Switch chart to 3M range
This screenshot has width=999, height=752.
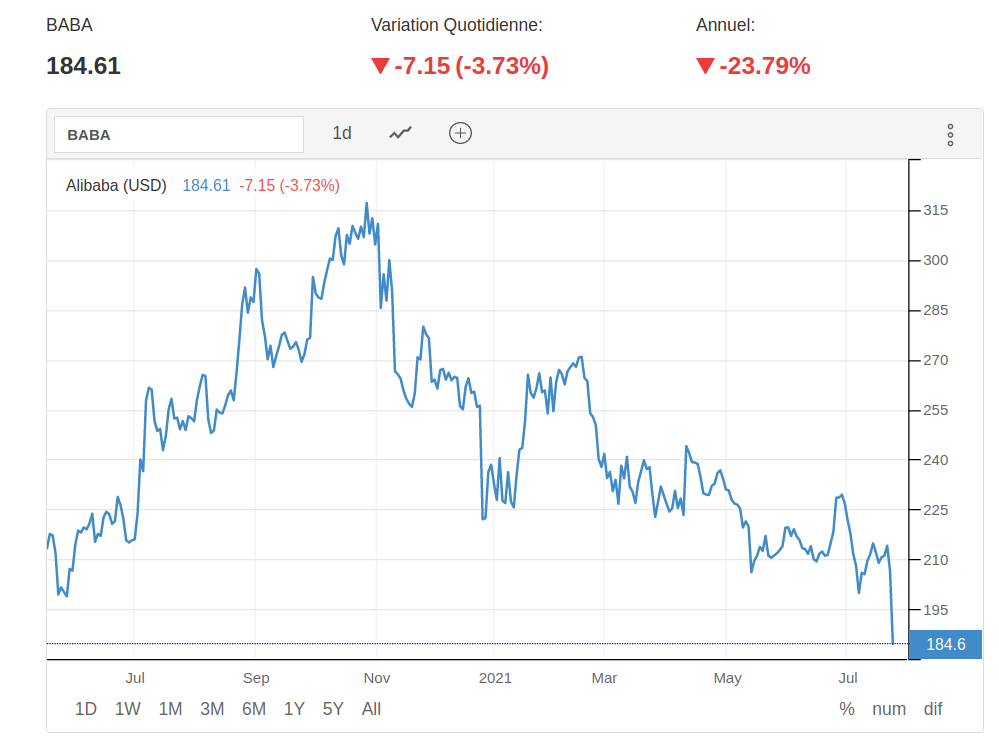point(212,709)
